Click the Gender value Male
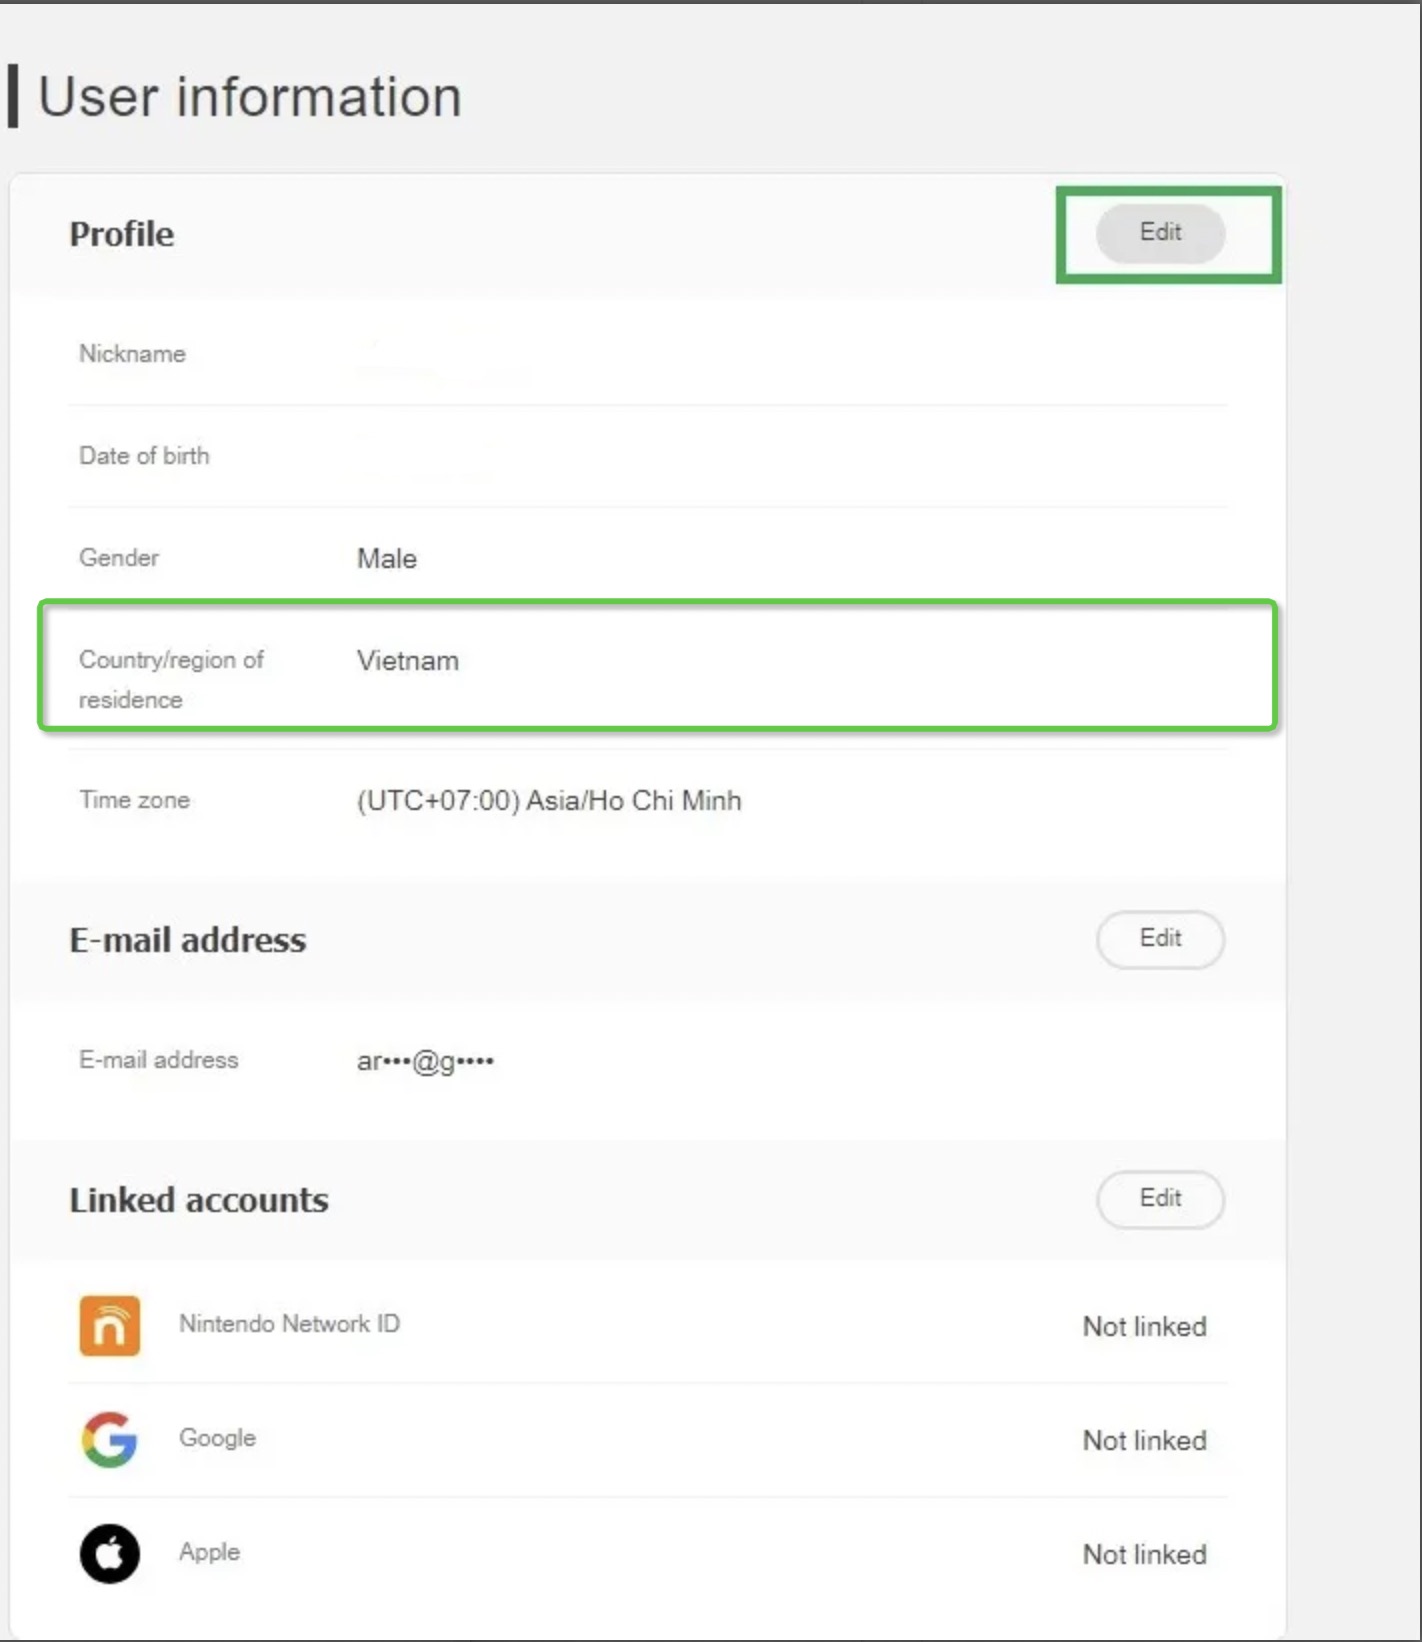The height and width of the screenshot is (1642, 1422). pos(387,559)
